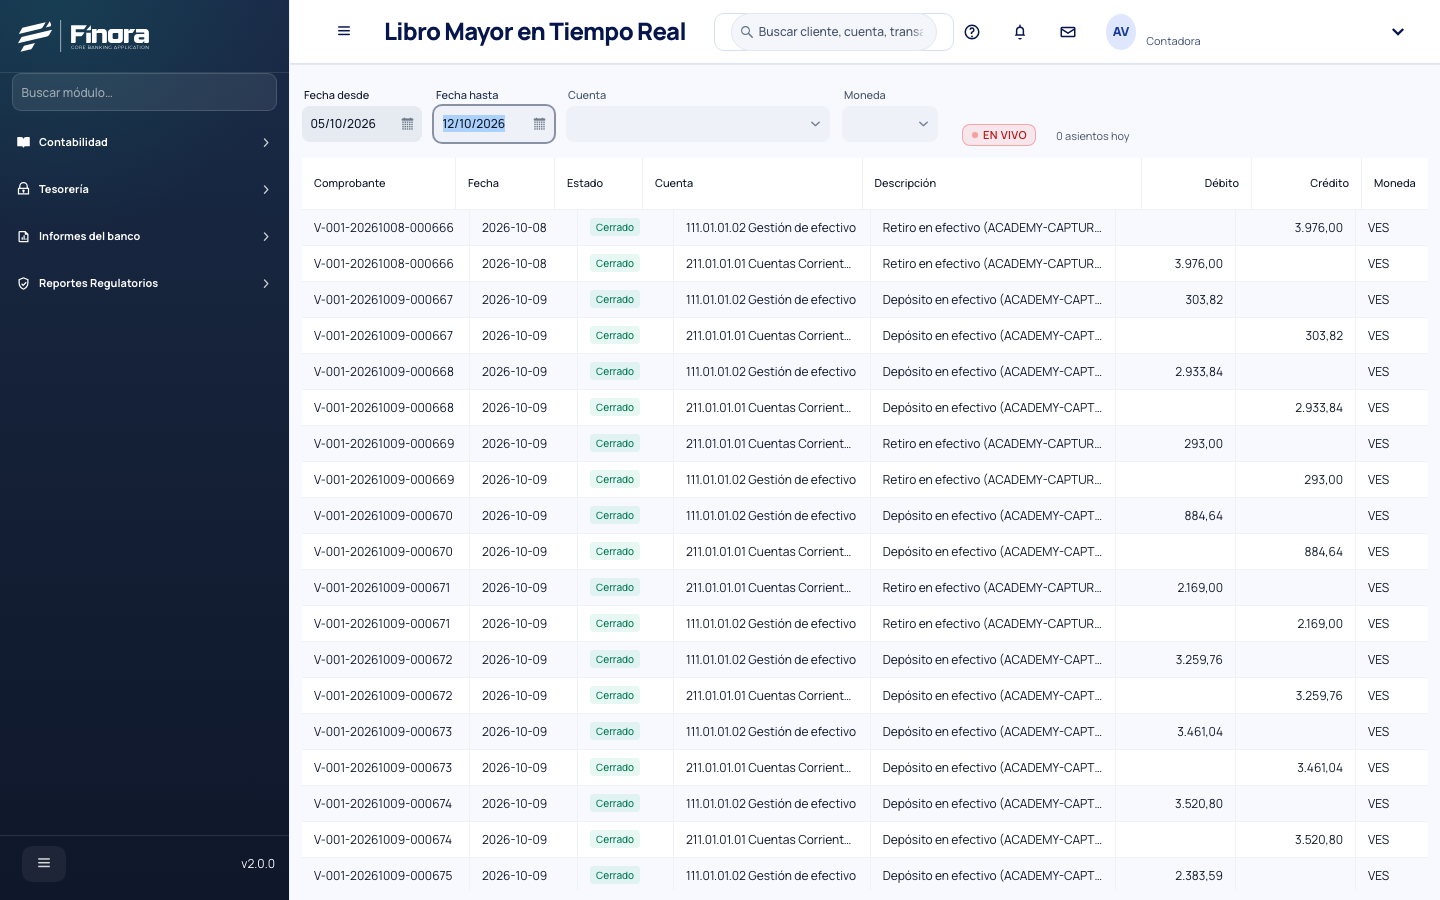Open the help question mark icon
Viewport: 1440px width, 900px height.
(972, 32)
